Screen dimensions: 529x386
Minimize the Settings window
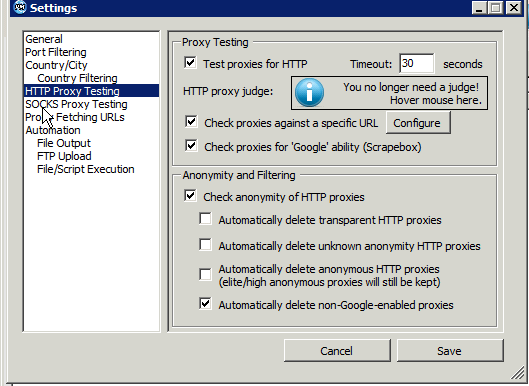point(479,7)
